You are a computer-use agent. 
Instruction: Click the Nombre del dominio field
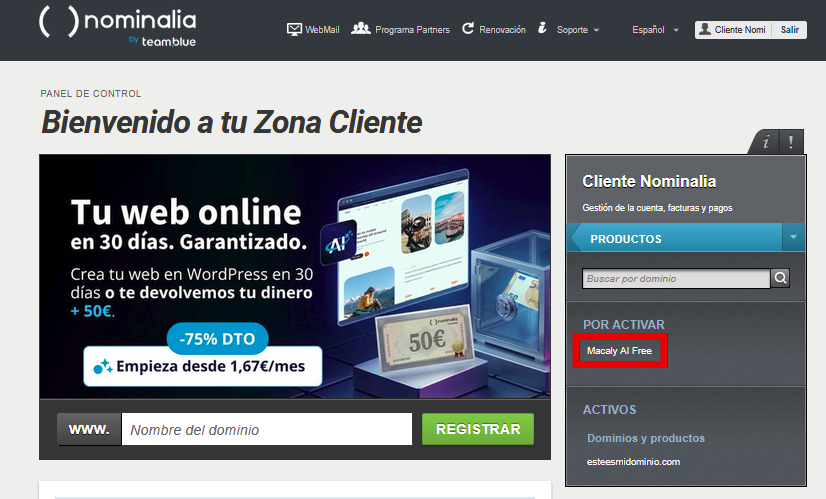[267, 429]
